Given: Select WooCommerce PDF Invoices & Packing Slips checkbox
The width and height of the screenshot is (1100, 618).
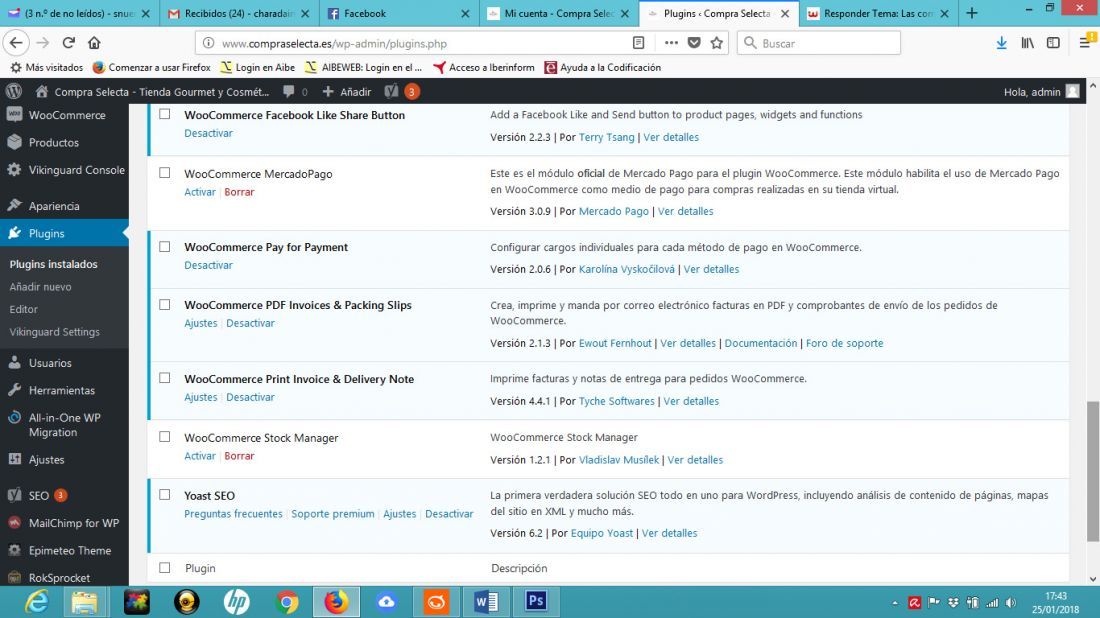Looking at the screenshot, I should 164,304.
